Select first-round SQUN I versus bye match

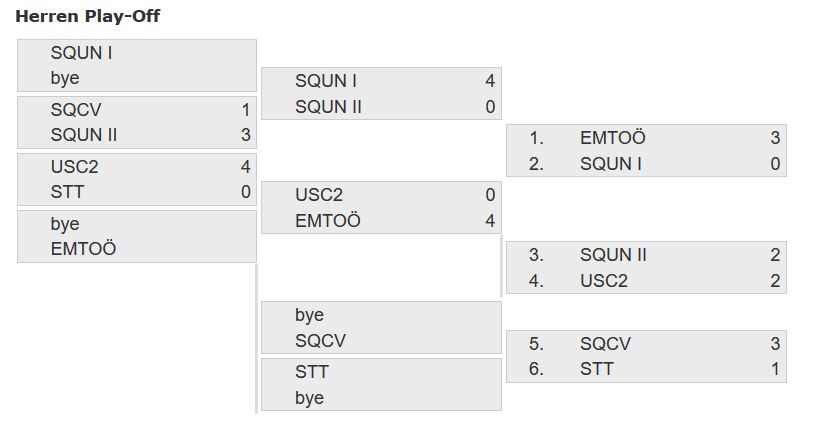click(137, 66)
